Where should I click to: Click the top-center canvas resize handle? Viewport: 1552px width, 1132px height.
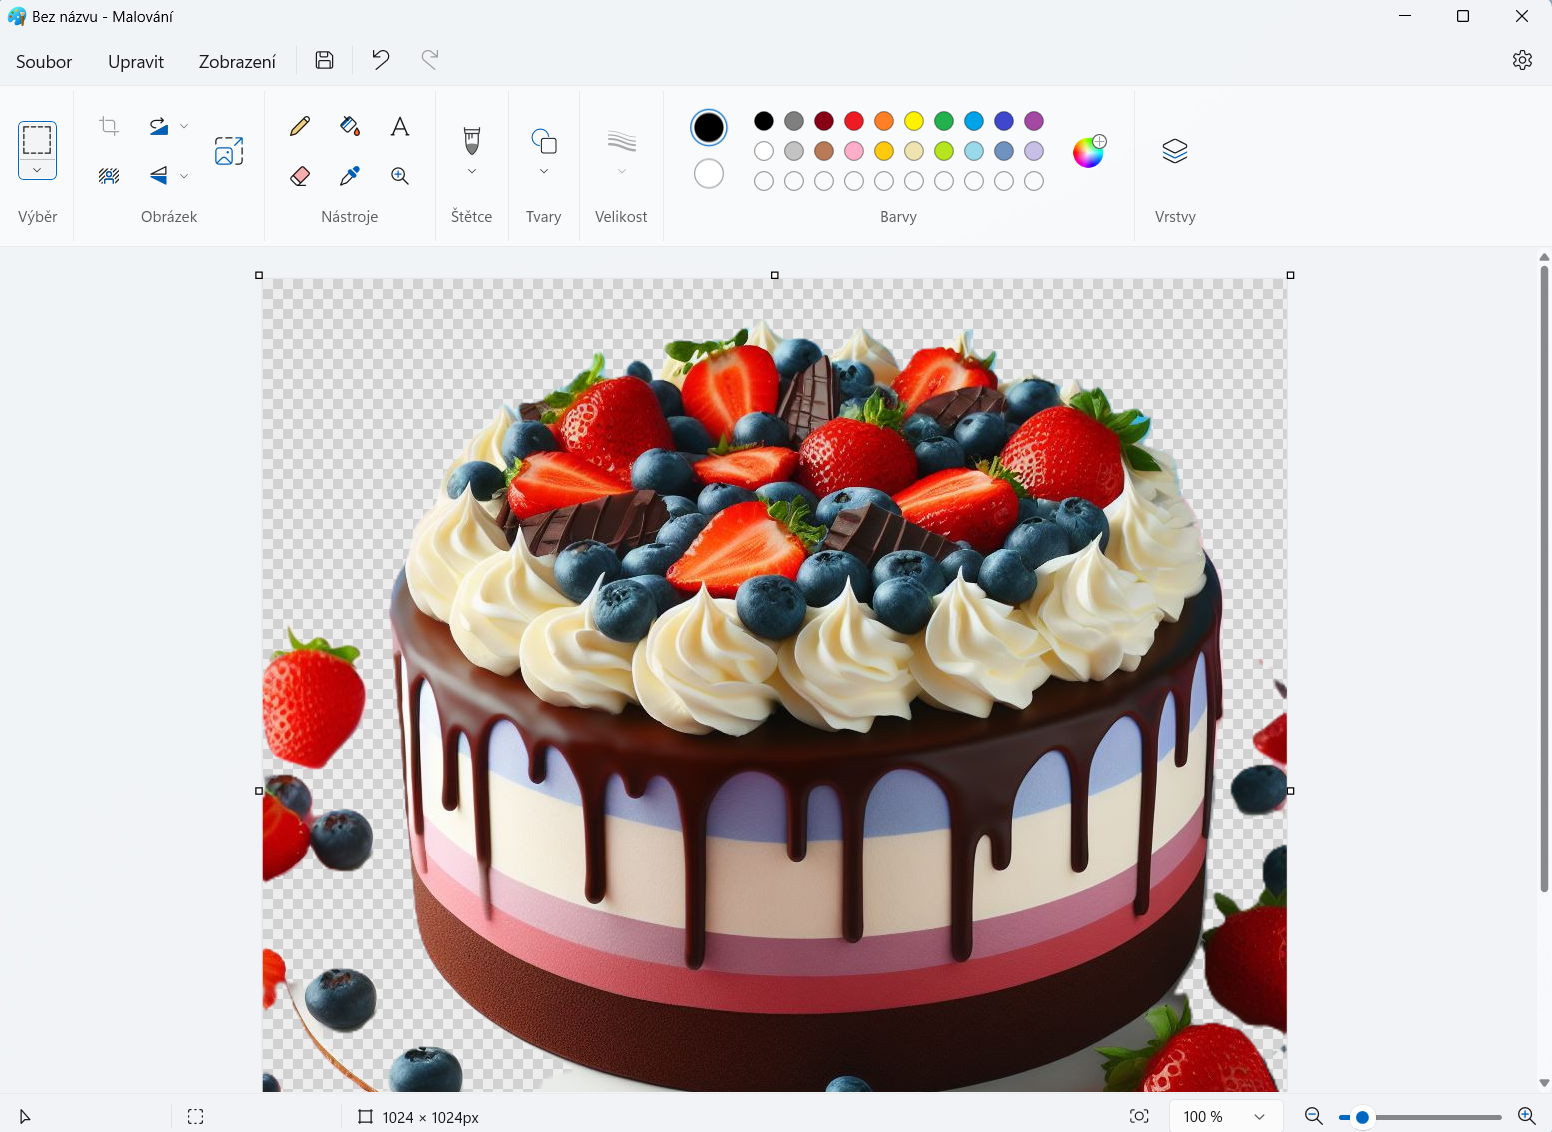tap(775, 275)
